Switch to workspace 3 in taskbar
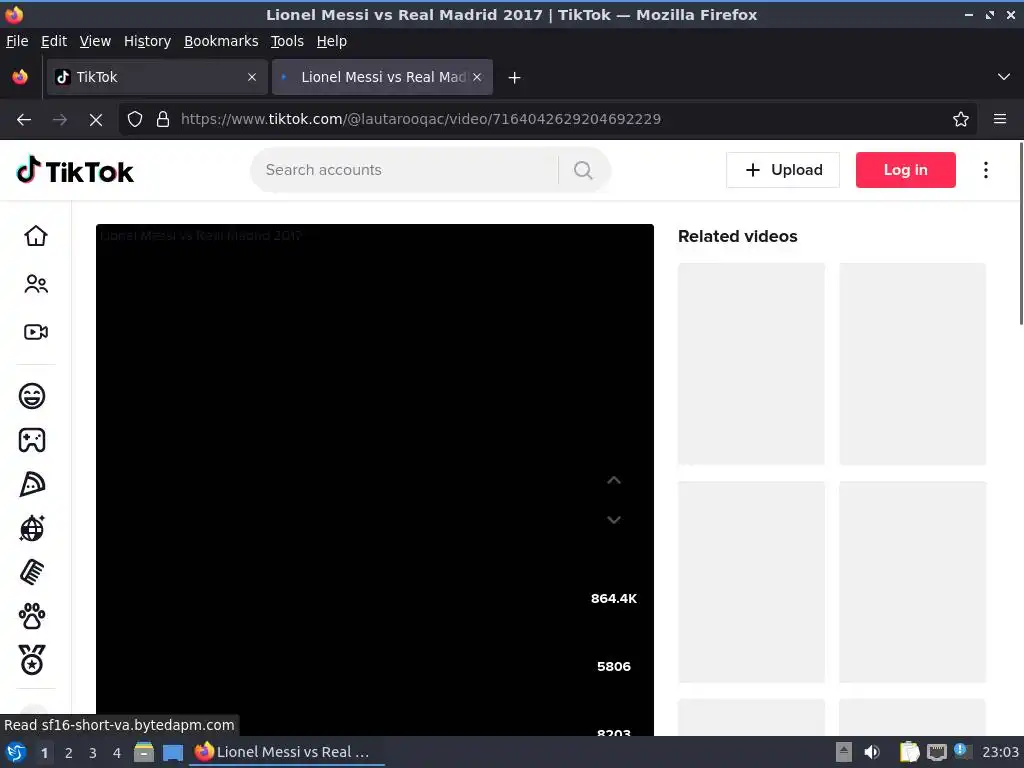 tap(93, 753)
